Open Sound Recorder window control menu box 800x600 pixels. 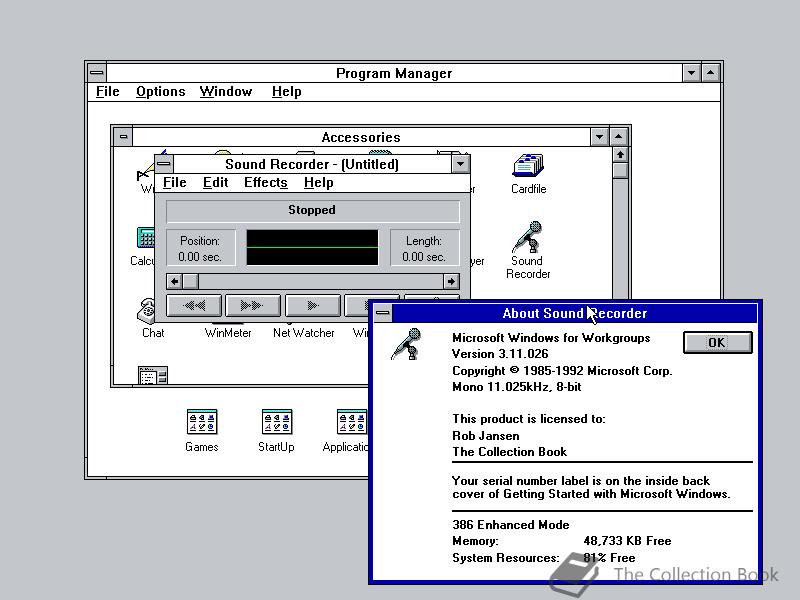[164, 164]
